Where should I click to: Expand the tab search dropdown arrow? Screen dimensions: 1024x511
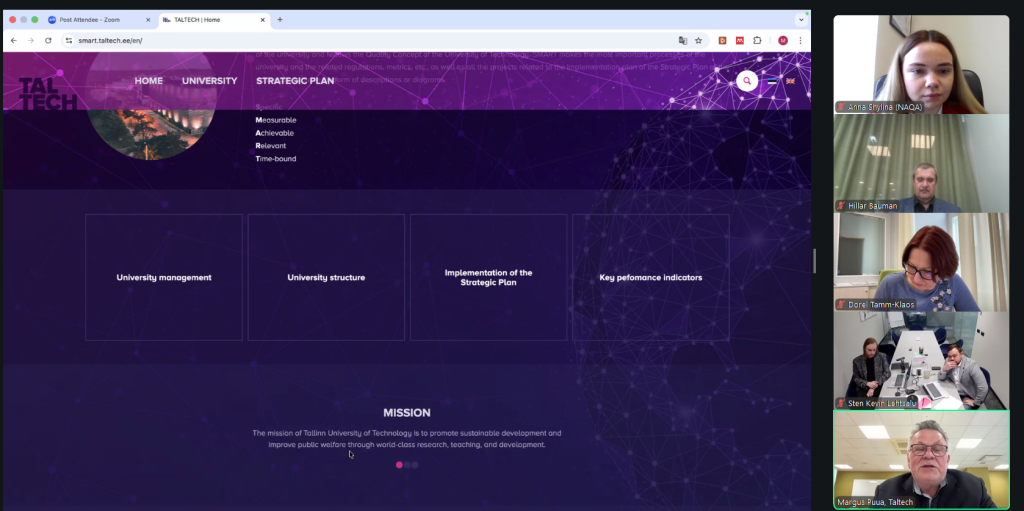pyautogui.click(x=801, y=19)
